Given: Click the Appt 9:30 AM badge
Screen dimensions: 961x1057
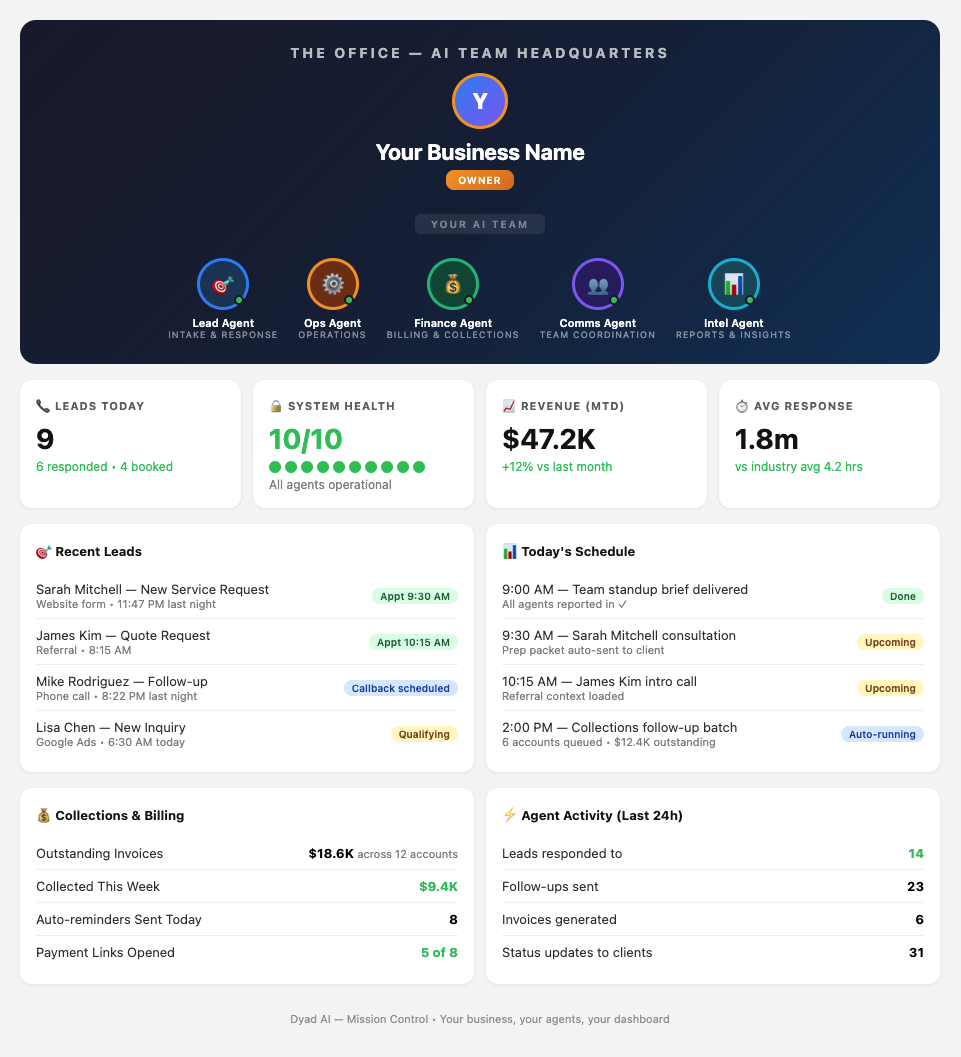Looking at the screenshot, I should [x=414, y=595].
